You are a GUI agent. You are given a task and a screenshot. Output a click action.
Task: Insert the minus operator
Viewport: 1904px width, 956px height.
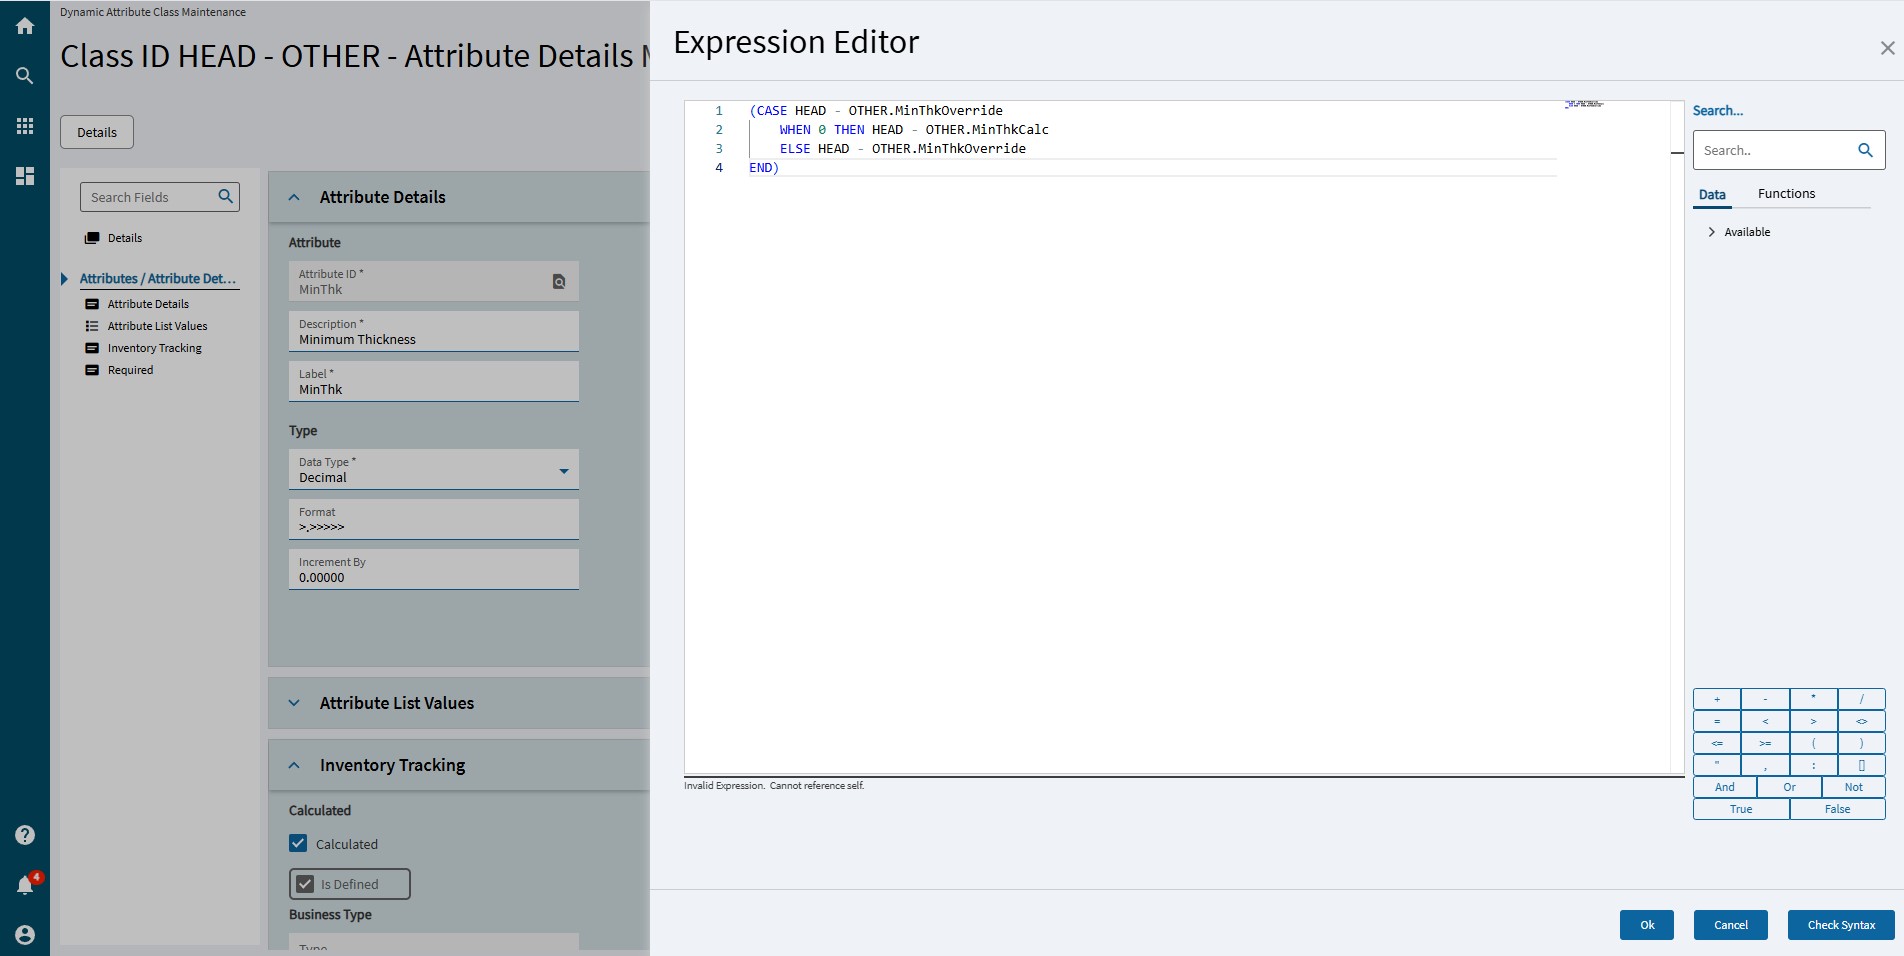[1765, 699]
